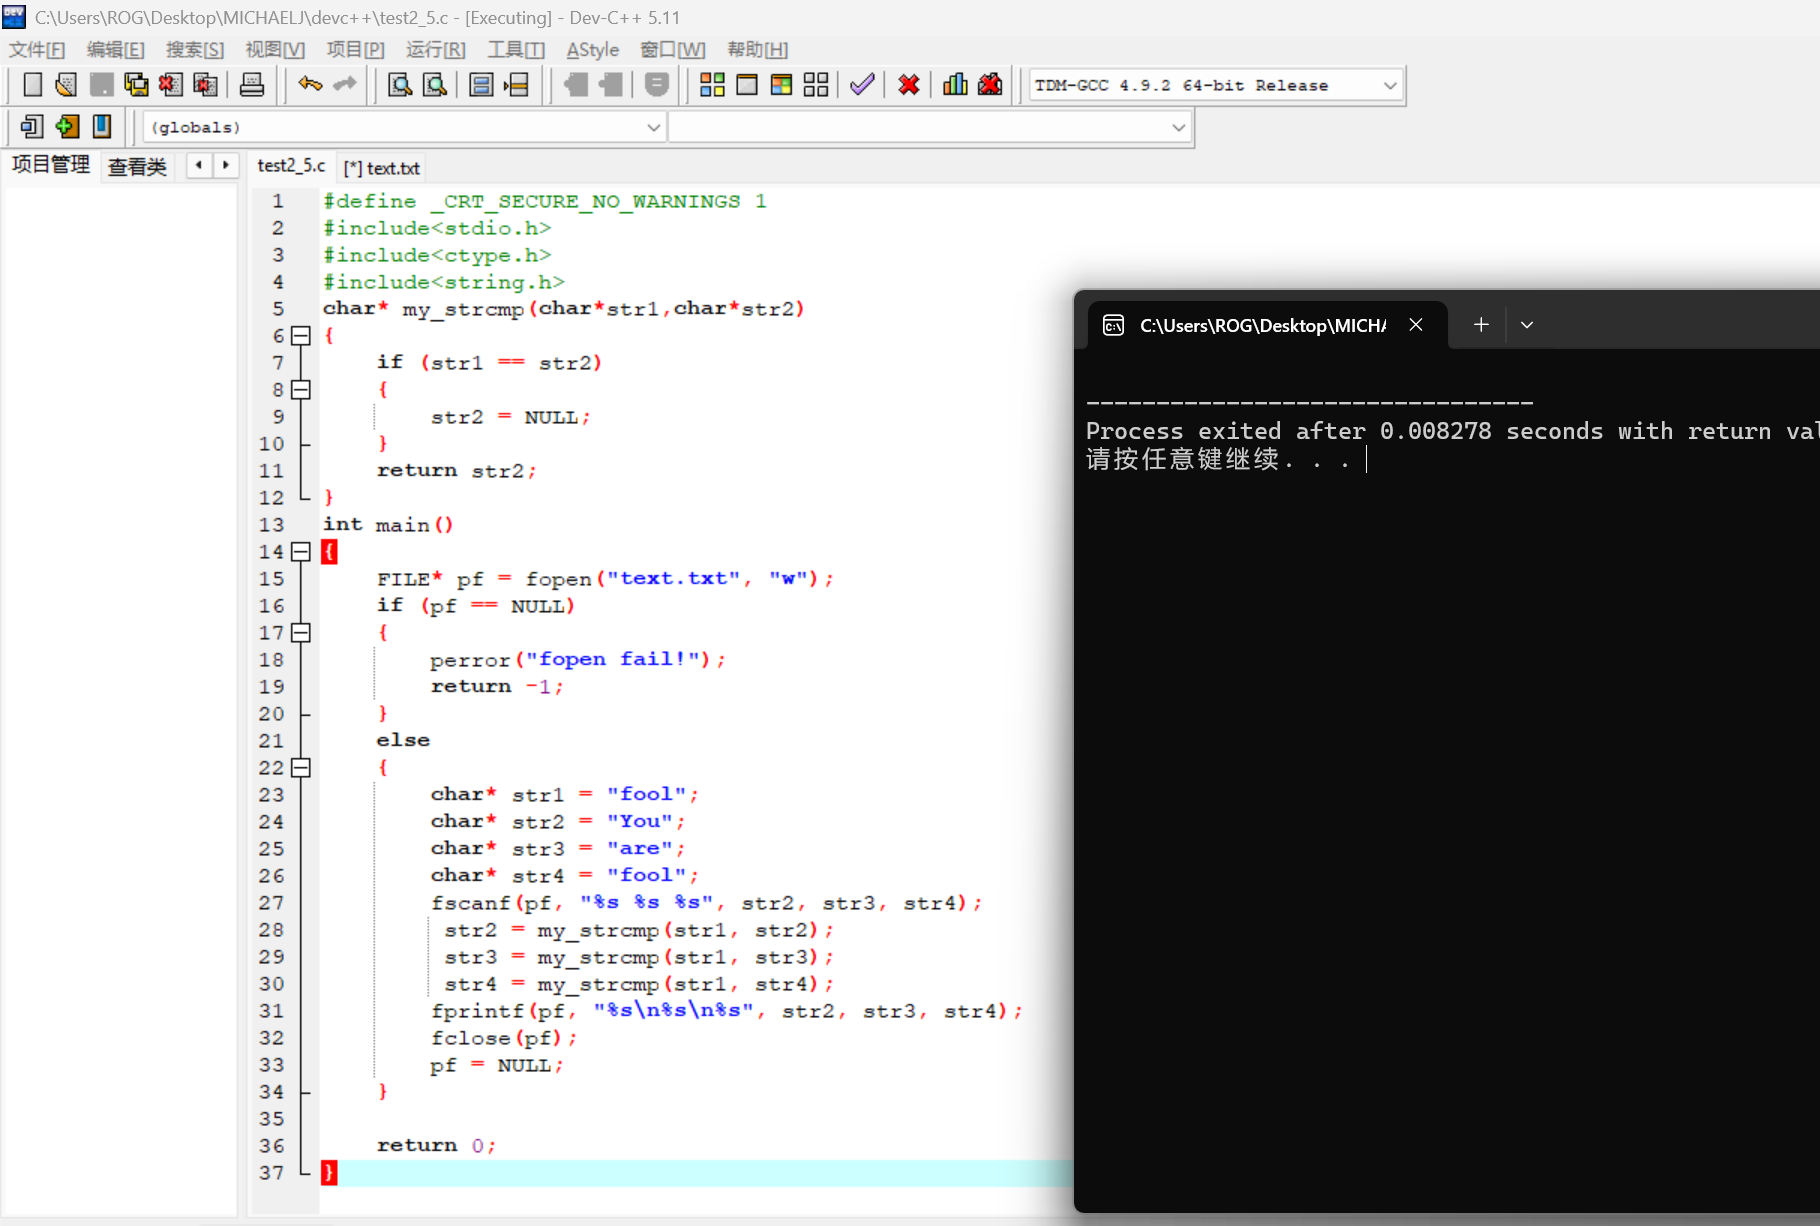Open a new console tab with plus
Screen dimensions: 1820x1226
coord(1481,325)
